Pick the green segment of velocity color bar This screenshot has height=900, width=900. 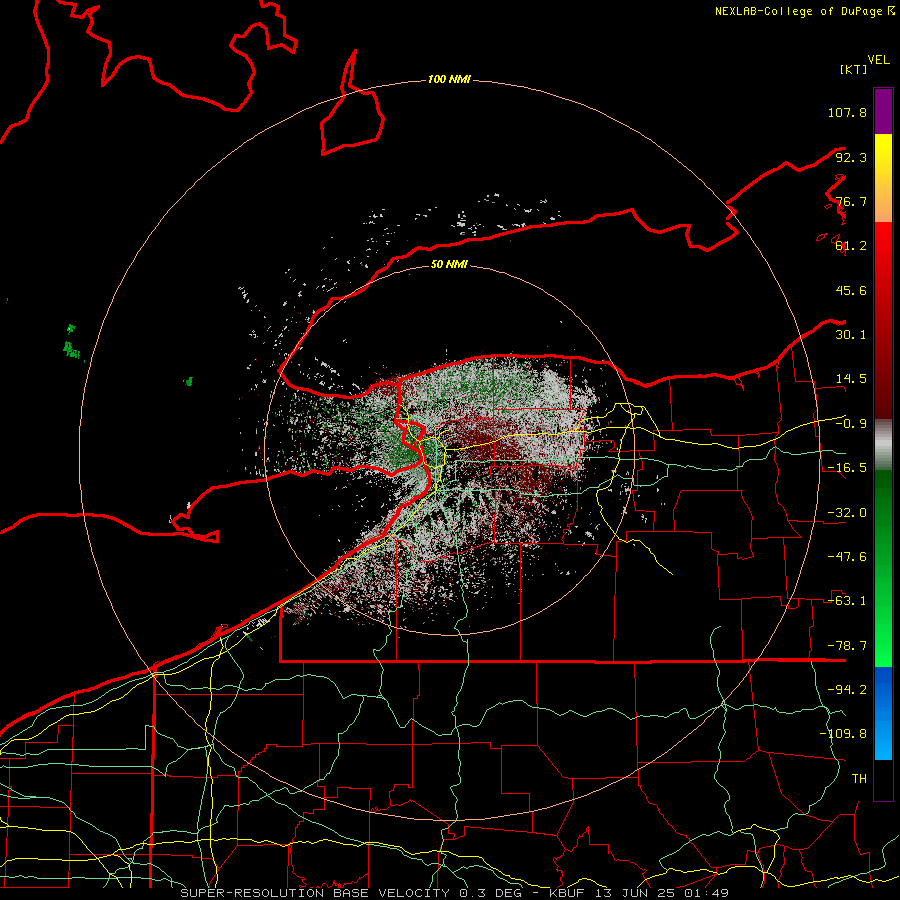click(883, 569)
